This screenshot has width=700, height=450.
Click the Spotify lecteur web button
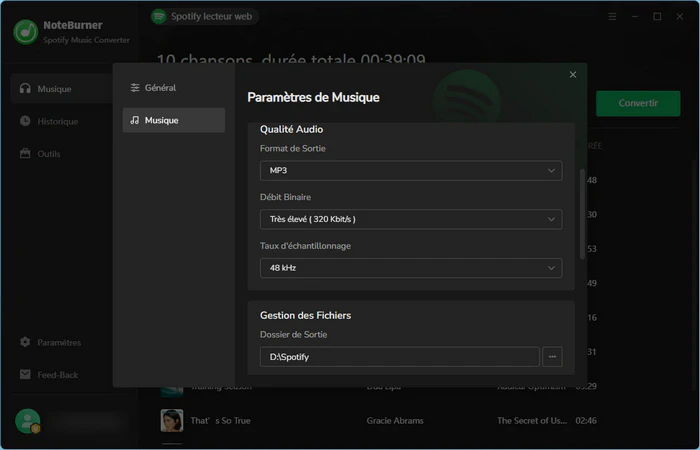coord(204,17)
